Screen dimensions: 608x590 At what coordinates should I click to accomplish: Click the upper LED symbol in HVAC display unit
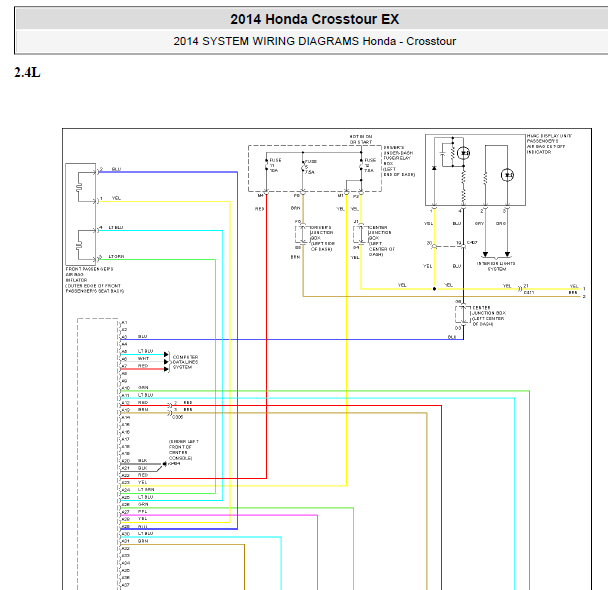[x=463, y=153]
